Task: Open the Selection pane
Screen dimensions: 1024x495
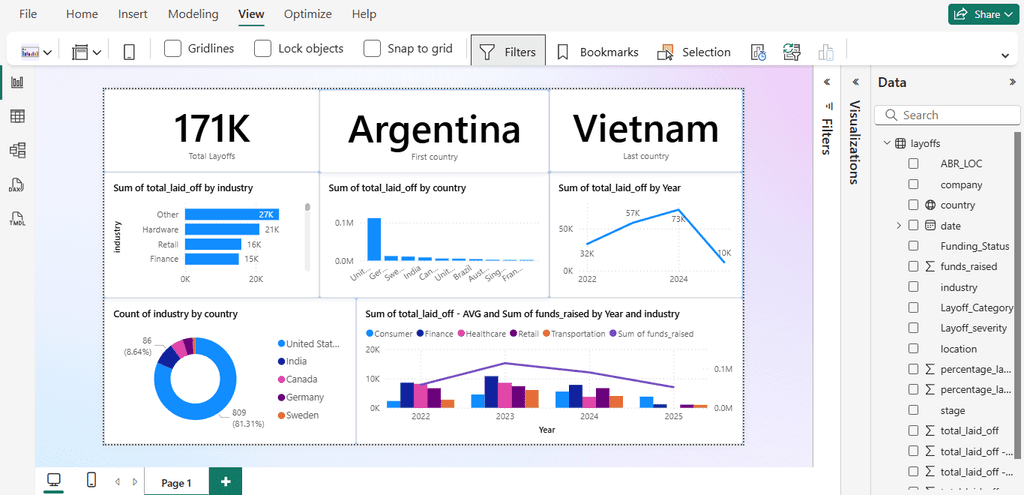Action: [x=694, y=52]
